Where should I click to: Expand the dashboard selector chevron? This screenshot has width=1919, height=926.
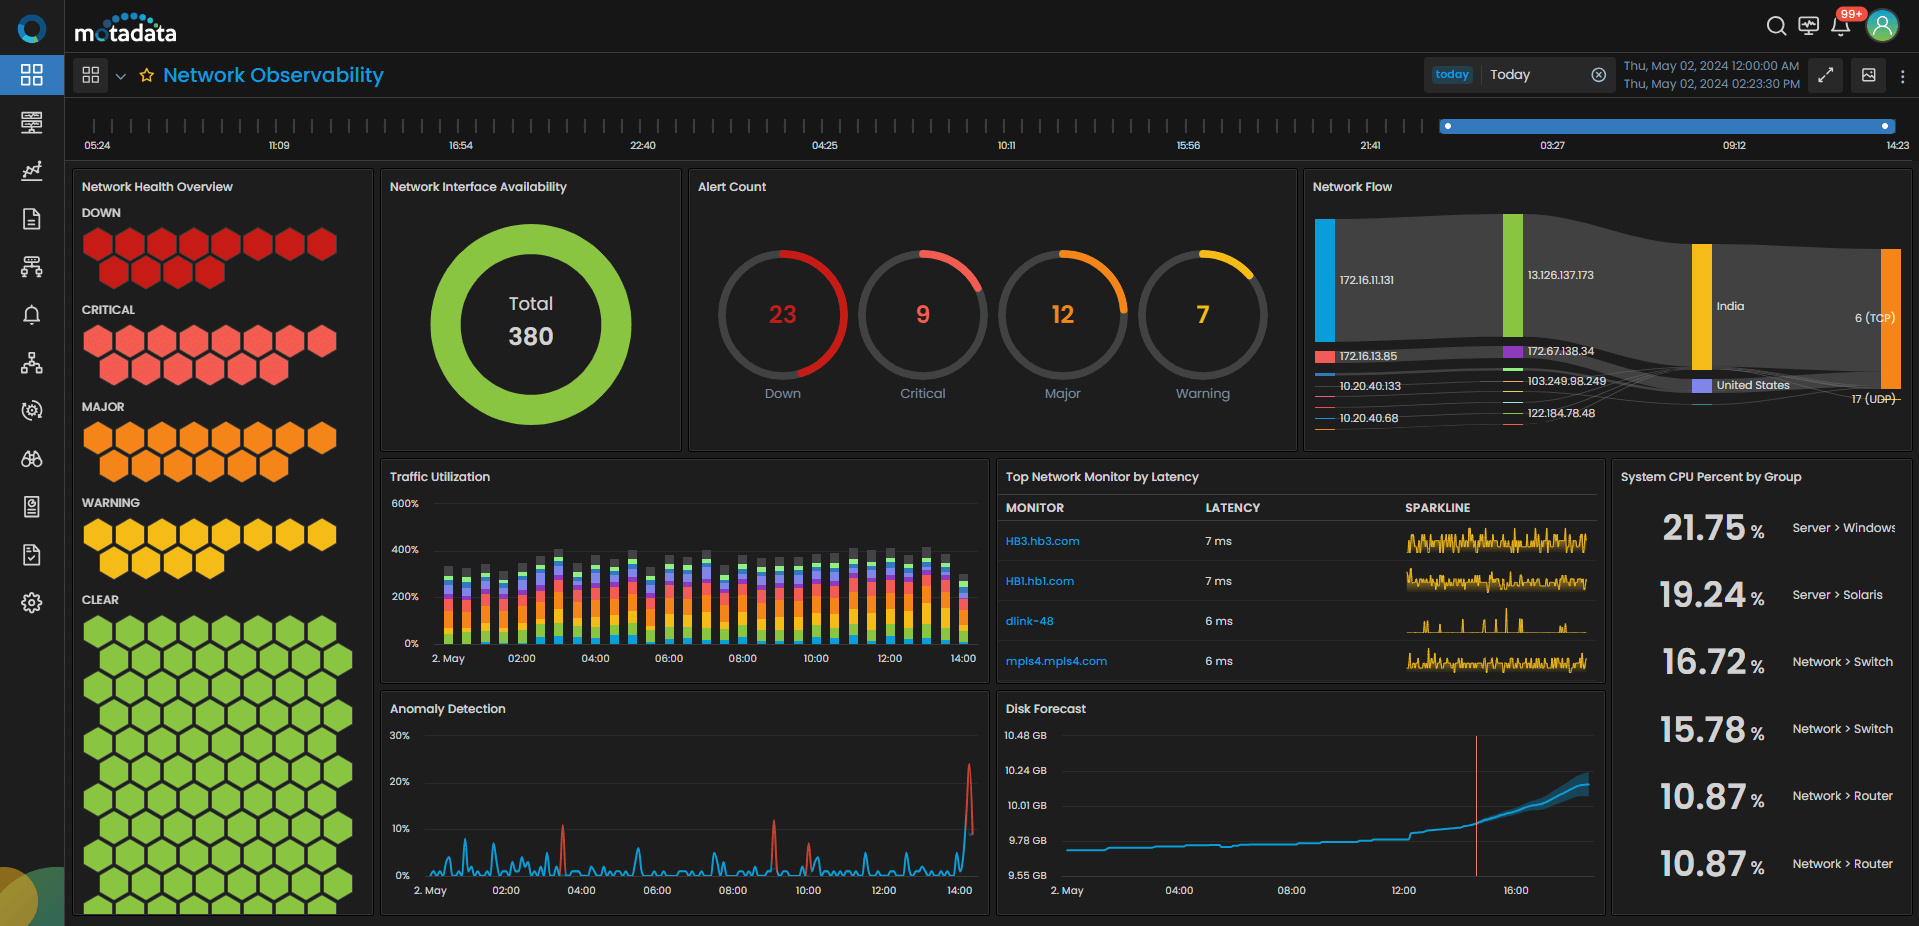tap(121, 76)
